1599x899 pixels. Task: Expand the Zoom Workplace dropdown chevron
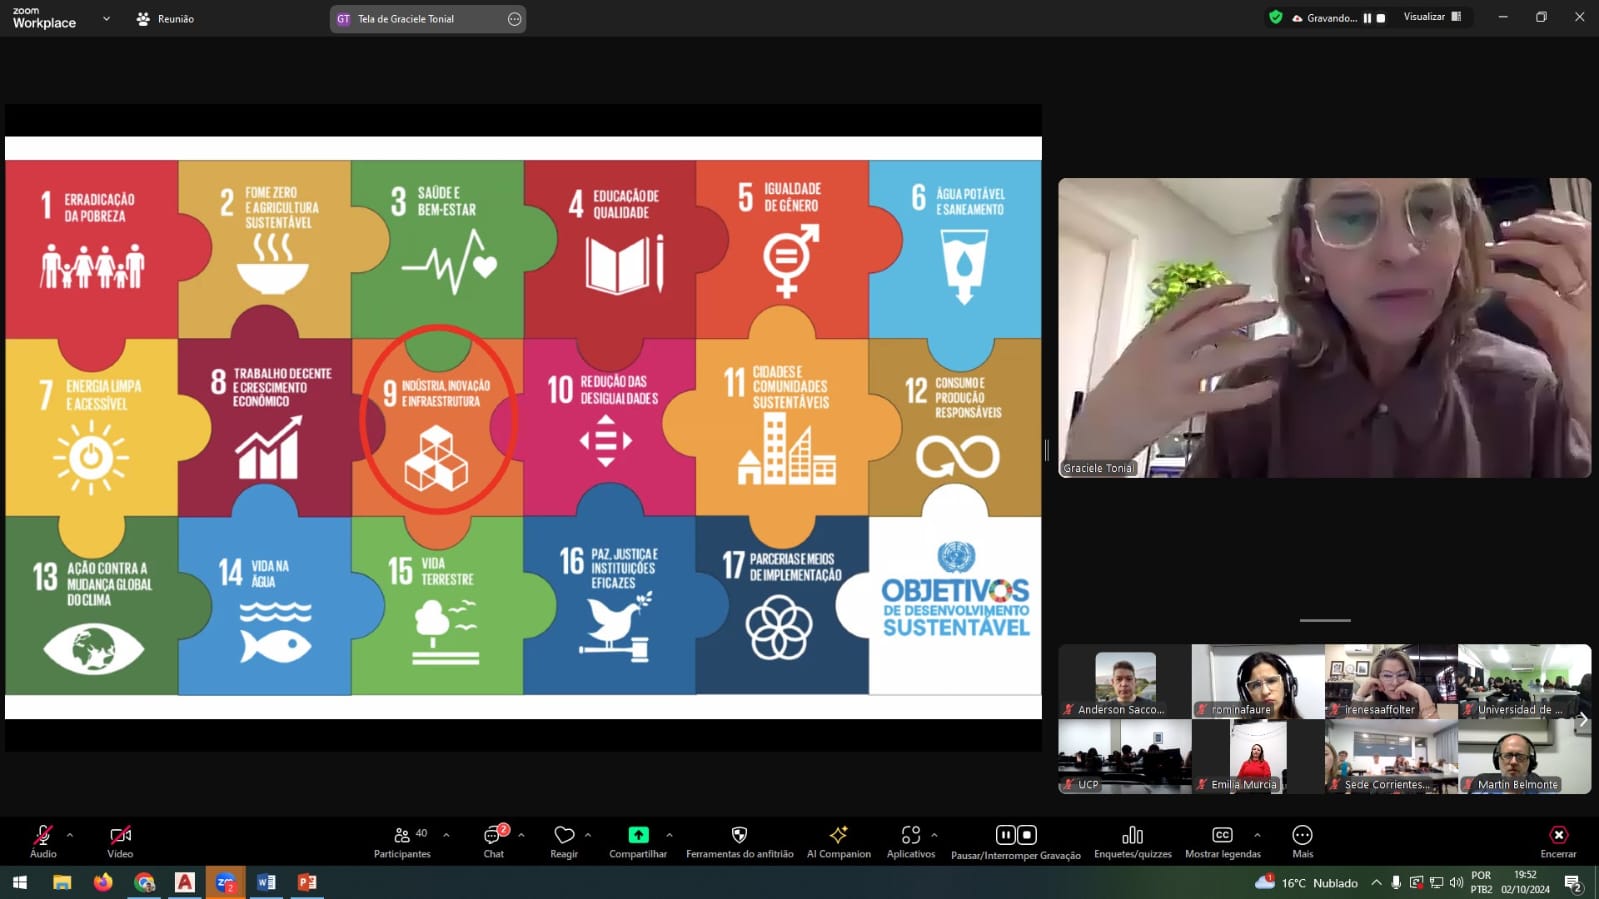pyautogui.click(x=106, y=19)
